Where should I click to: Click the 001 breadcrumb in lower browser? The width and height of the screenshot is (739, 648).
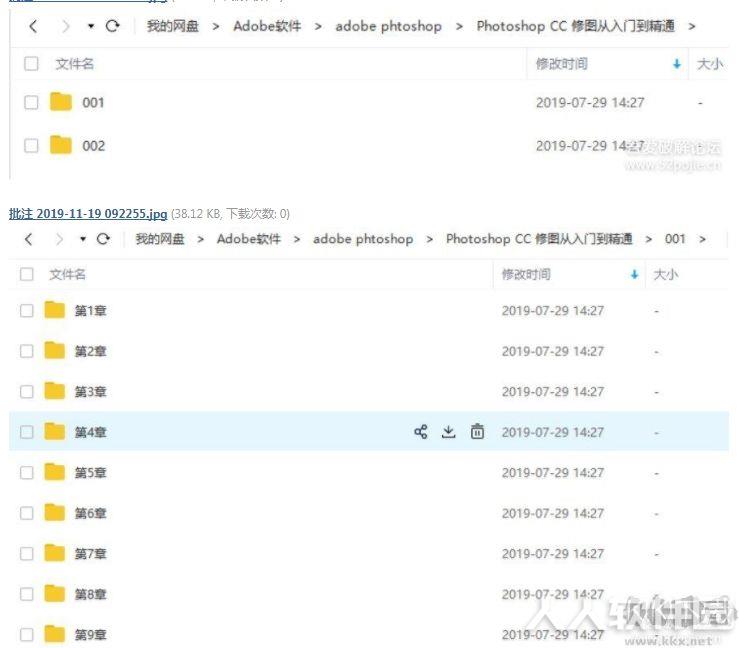click(x=675, y=239)
